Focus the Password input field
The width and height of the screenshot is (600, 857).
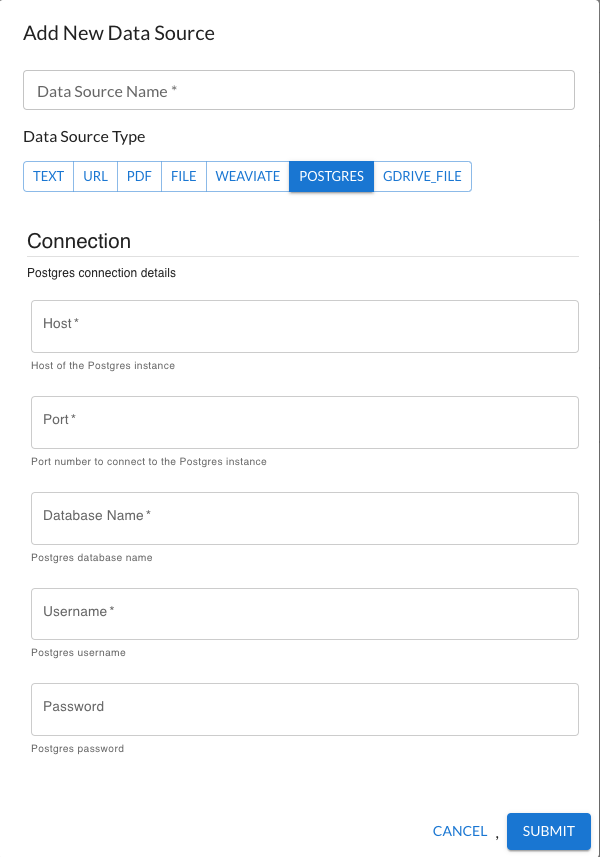(x=304, y=709)
